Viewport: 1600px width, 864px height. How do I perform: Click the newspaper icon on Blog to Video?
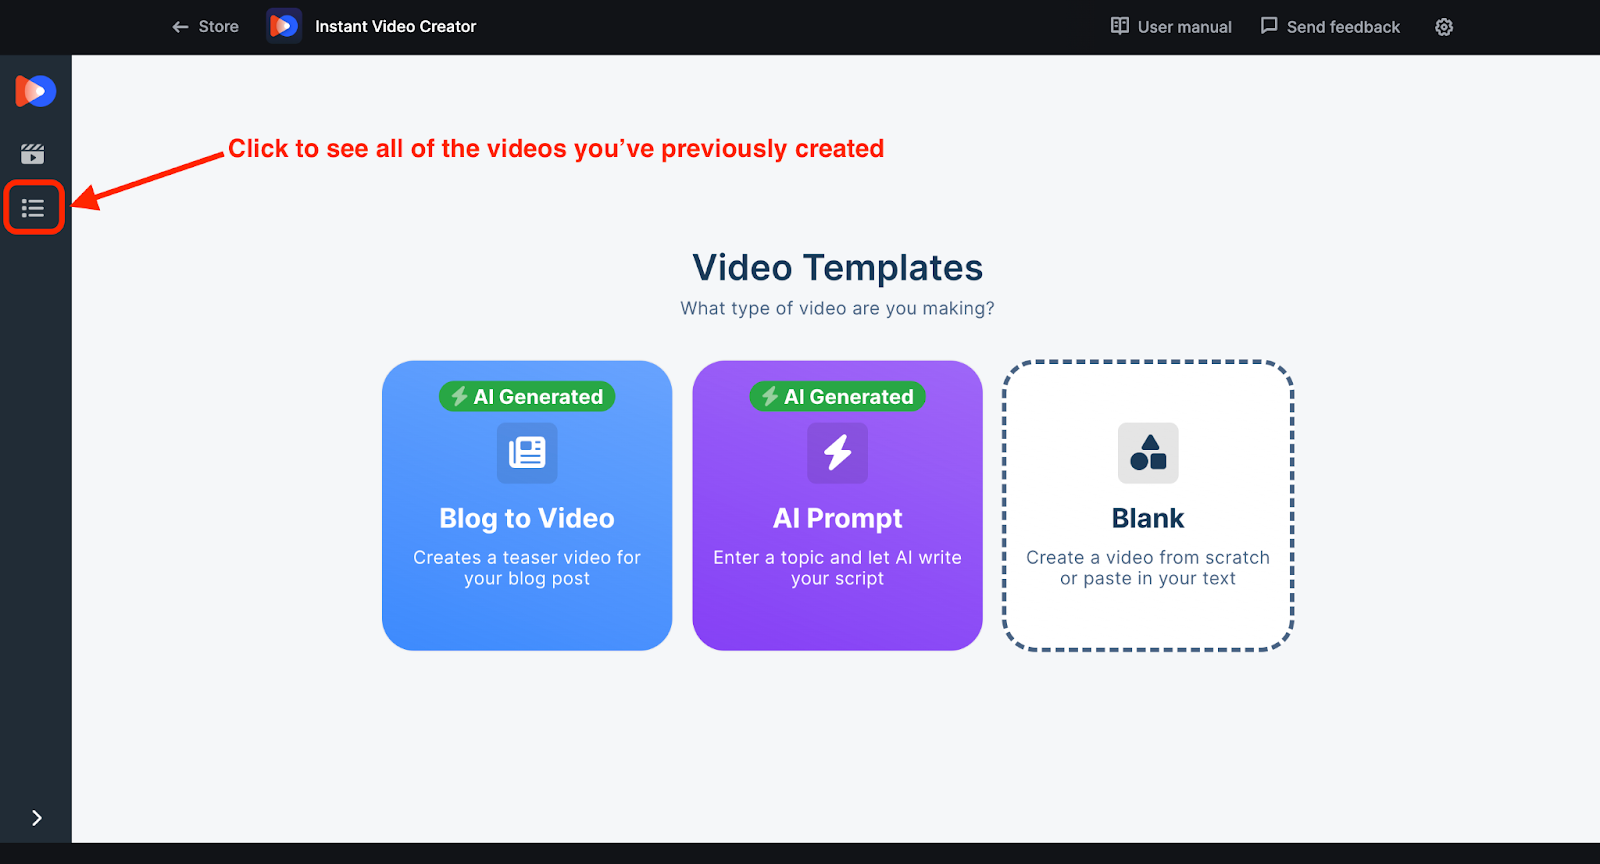pyautogui.click(x=527, y=453)
